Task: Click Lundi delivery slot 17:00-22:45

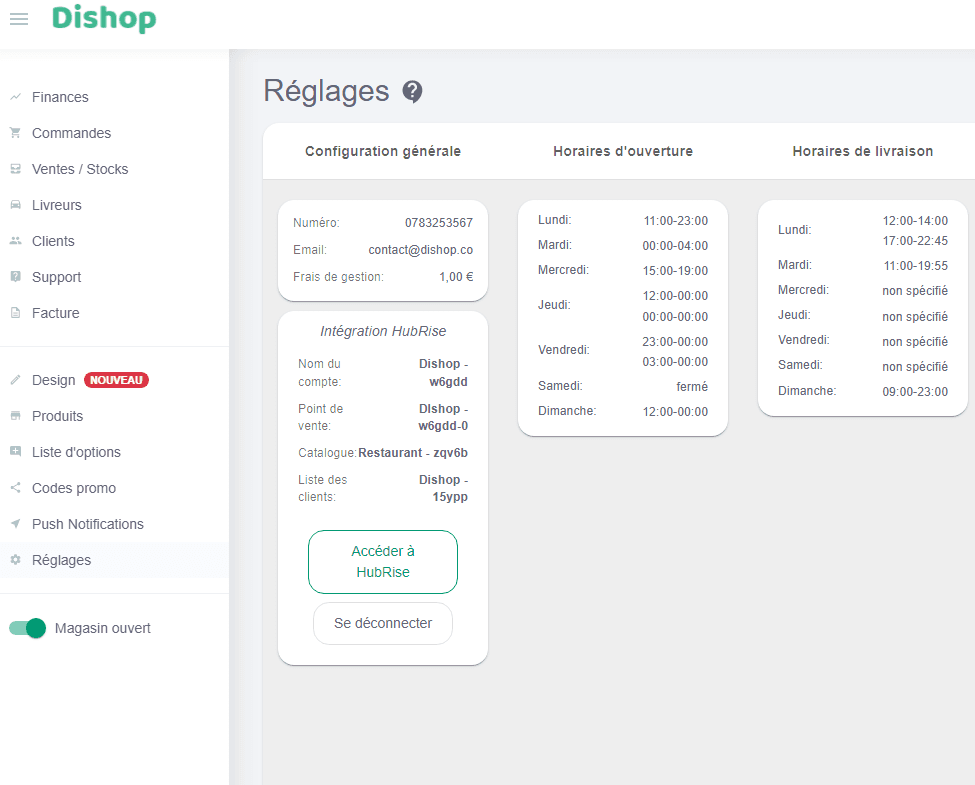Action: coord(915,241)
